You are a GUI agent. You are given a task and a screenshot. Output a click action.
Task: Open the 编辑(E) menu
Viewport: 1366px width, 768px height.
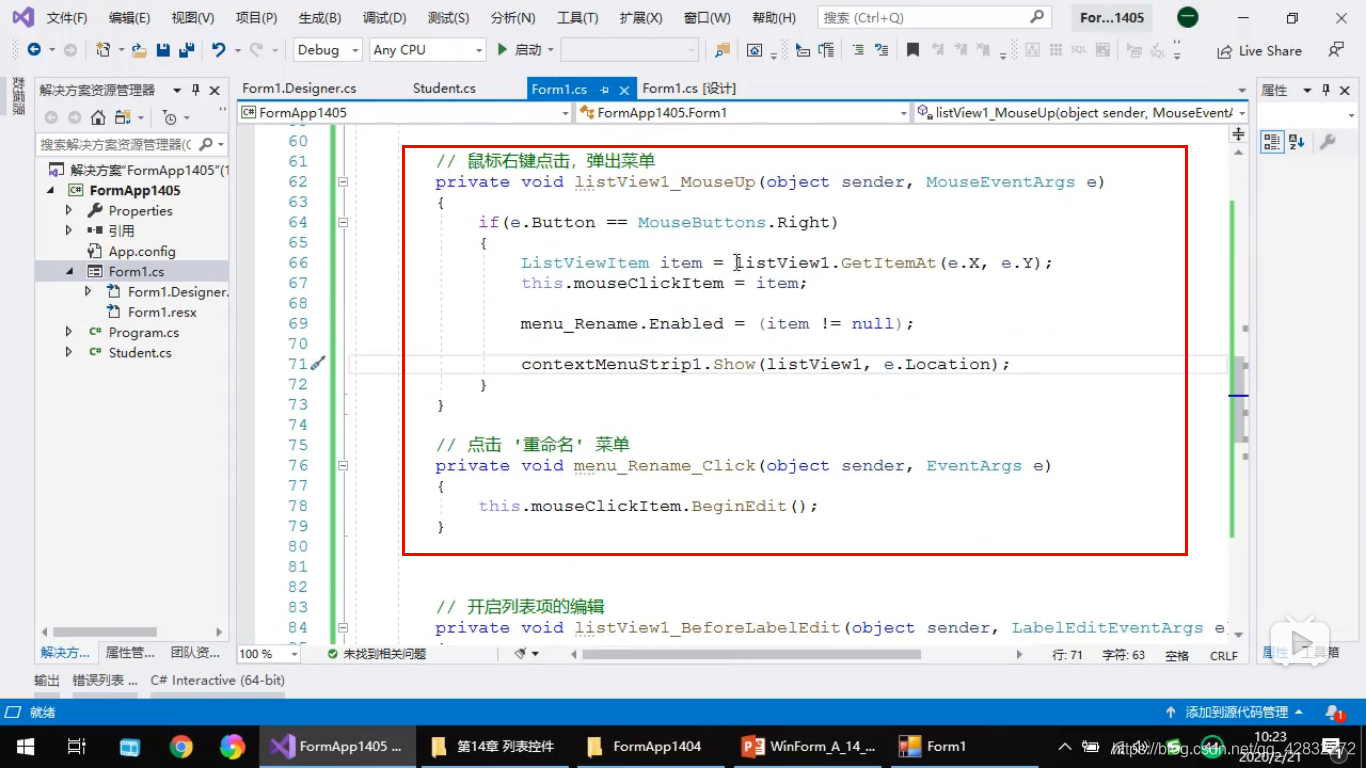[x=129, y=18]
